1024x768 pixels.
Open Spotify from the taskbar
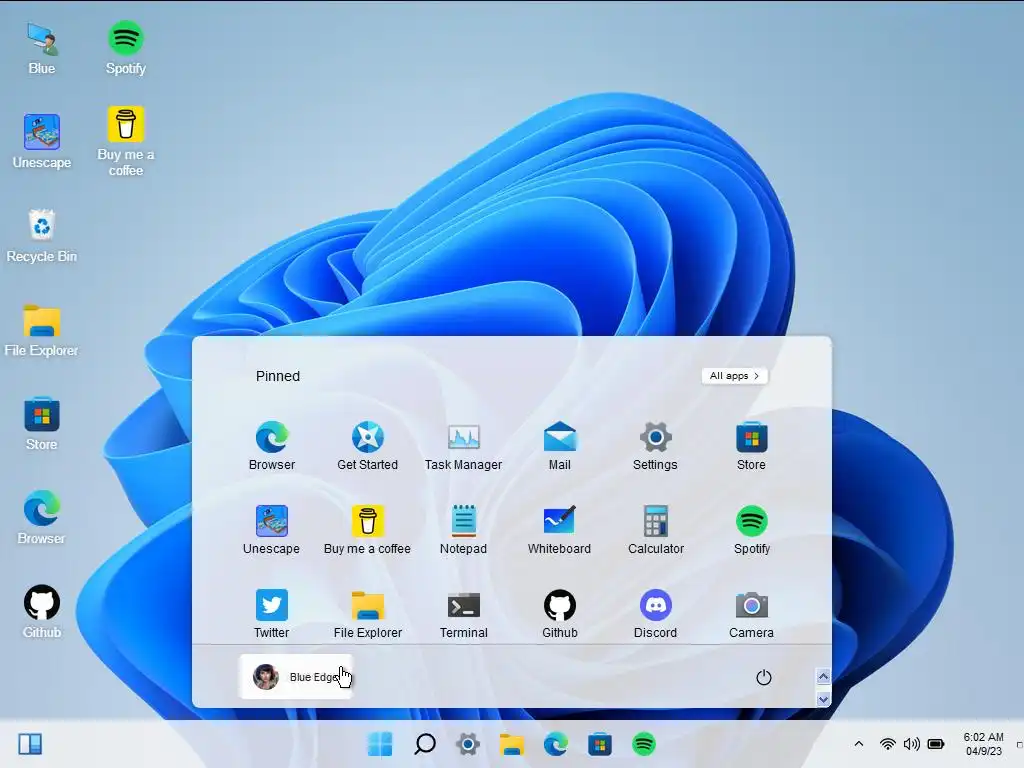click(x=644, y=744)
